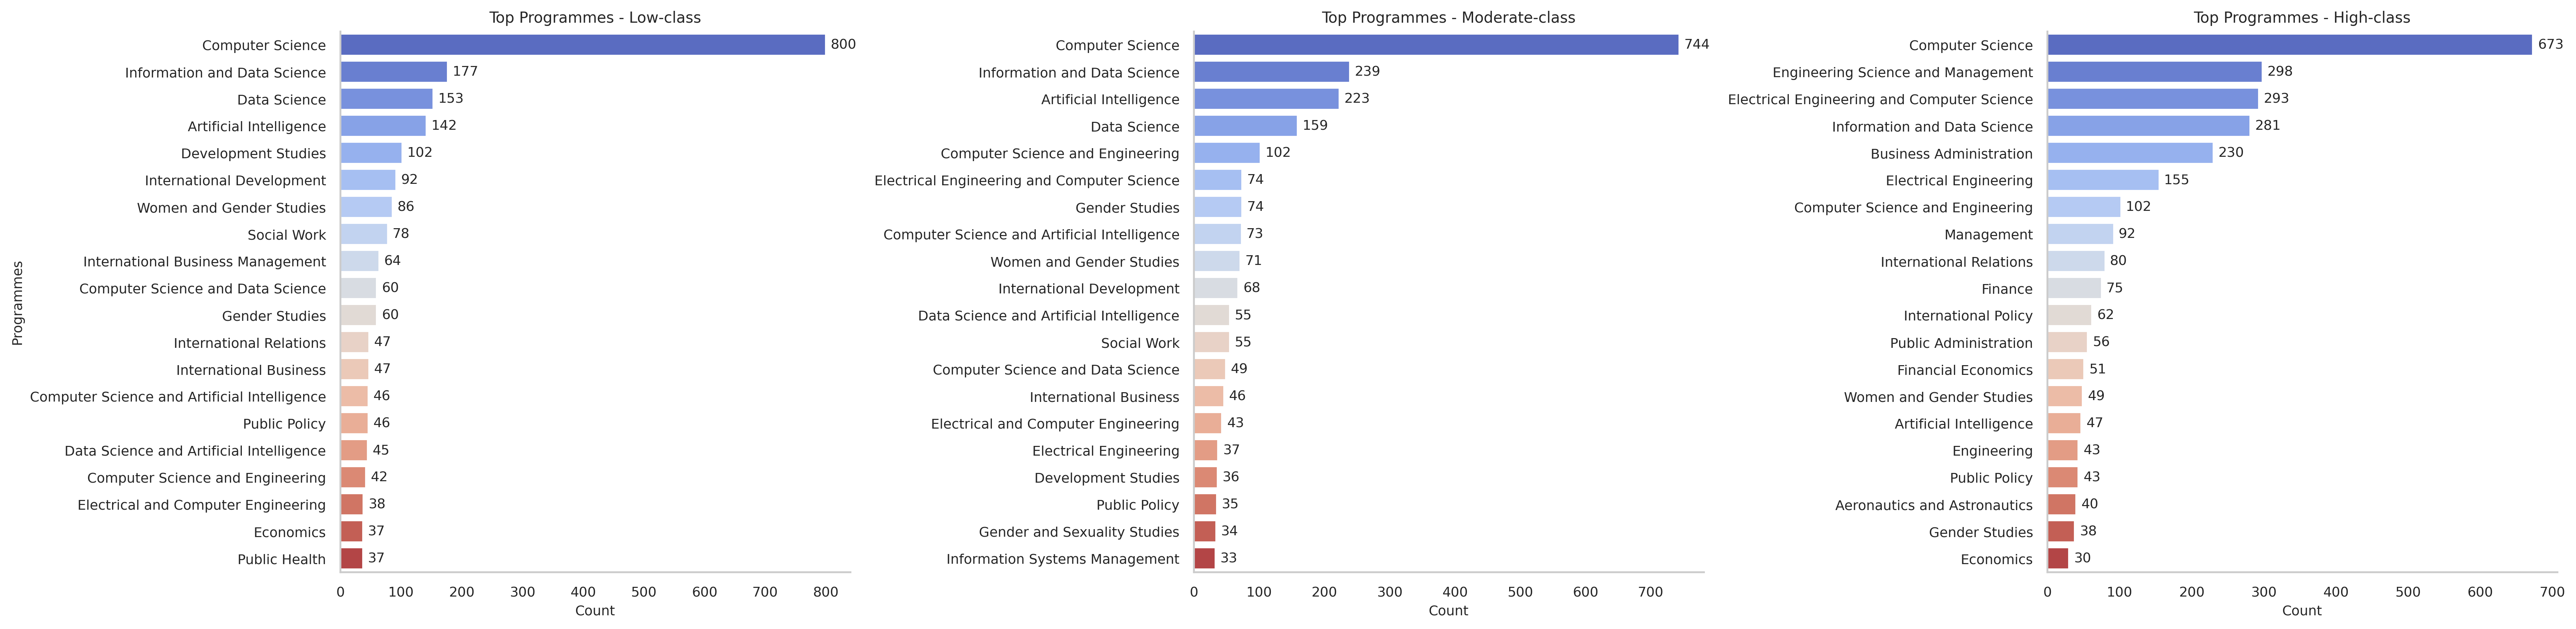The width and height of the screenshot is (2576, 629).
Task: Click the Business Administration bar in the High-class chart
Action: click(x=2130, y=153)
